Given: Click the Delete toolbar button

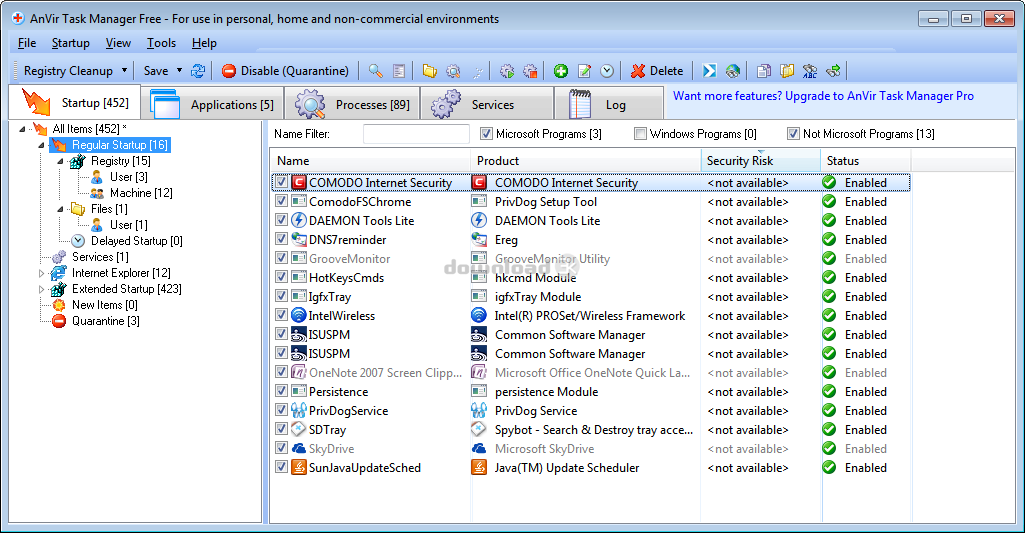Looking at the screenshot, I should [657, 71].
